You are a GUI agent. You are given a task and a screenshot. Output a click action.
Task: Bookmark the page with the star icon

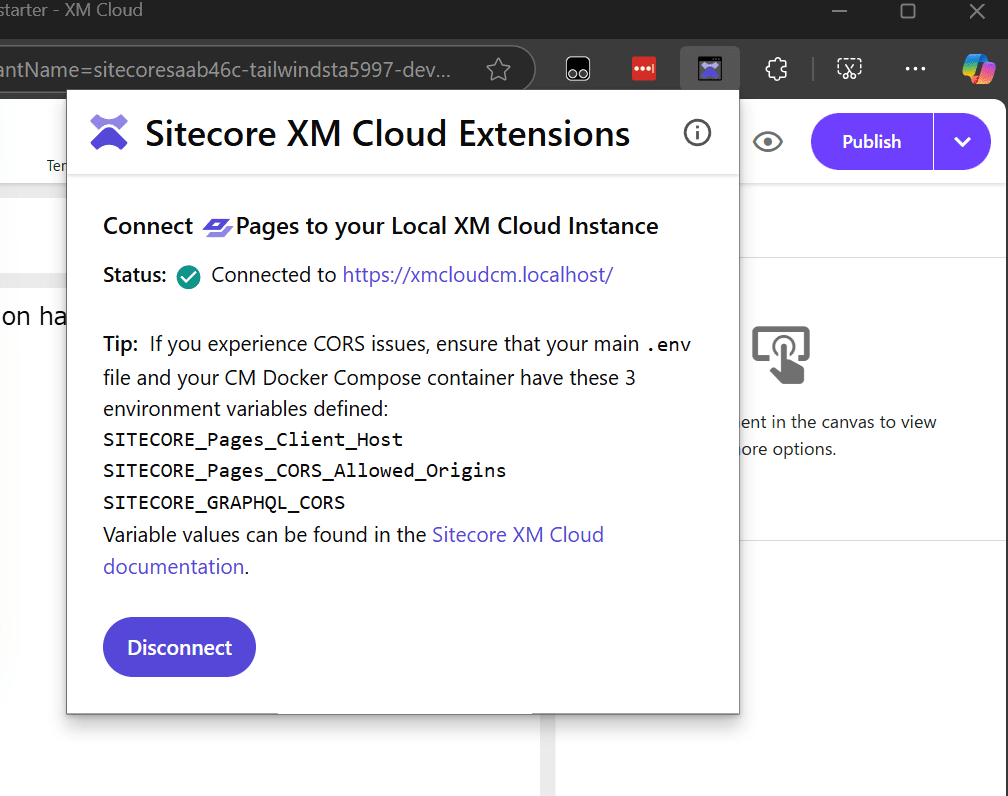pyautogui.click(x=498, y=69)
